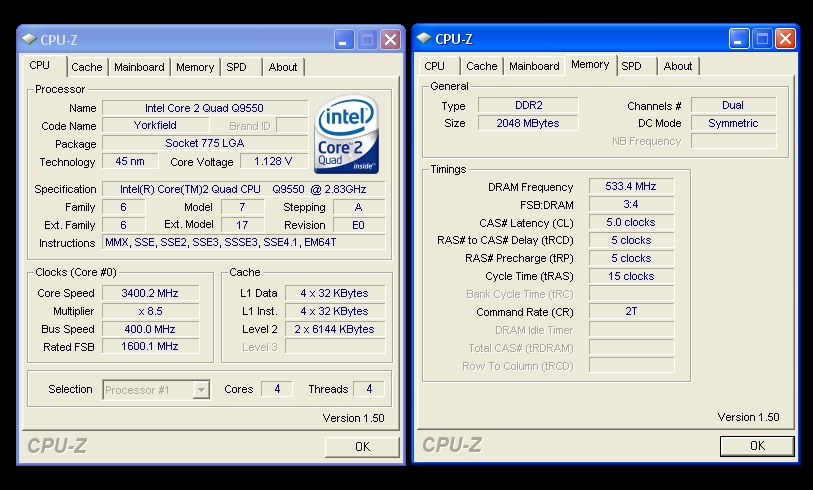This screenshot has height=490, width=813.
Task: Click the empty NB Frequency field
Action: 733,141
